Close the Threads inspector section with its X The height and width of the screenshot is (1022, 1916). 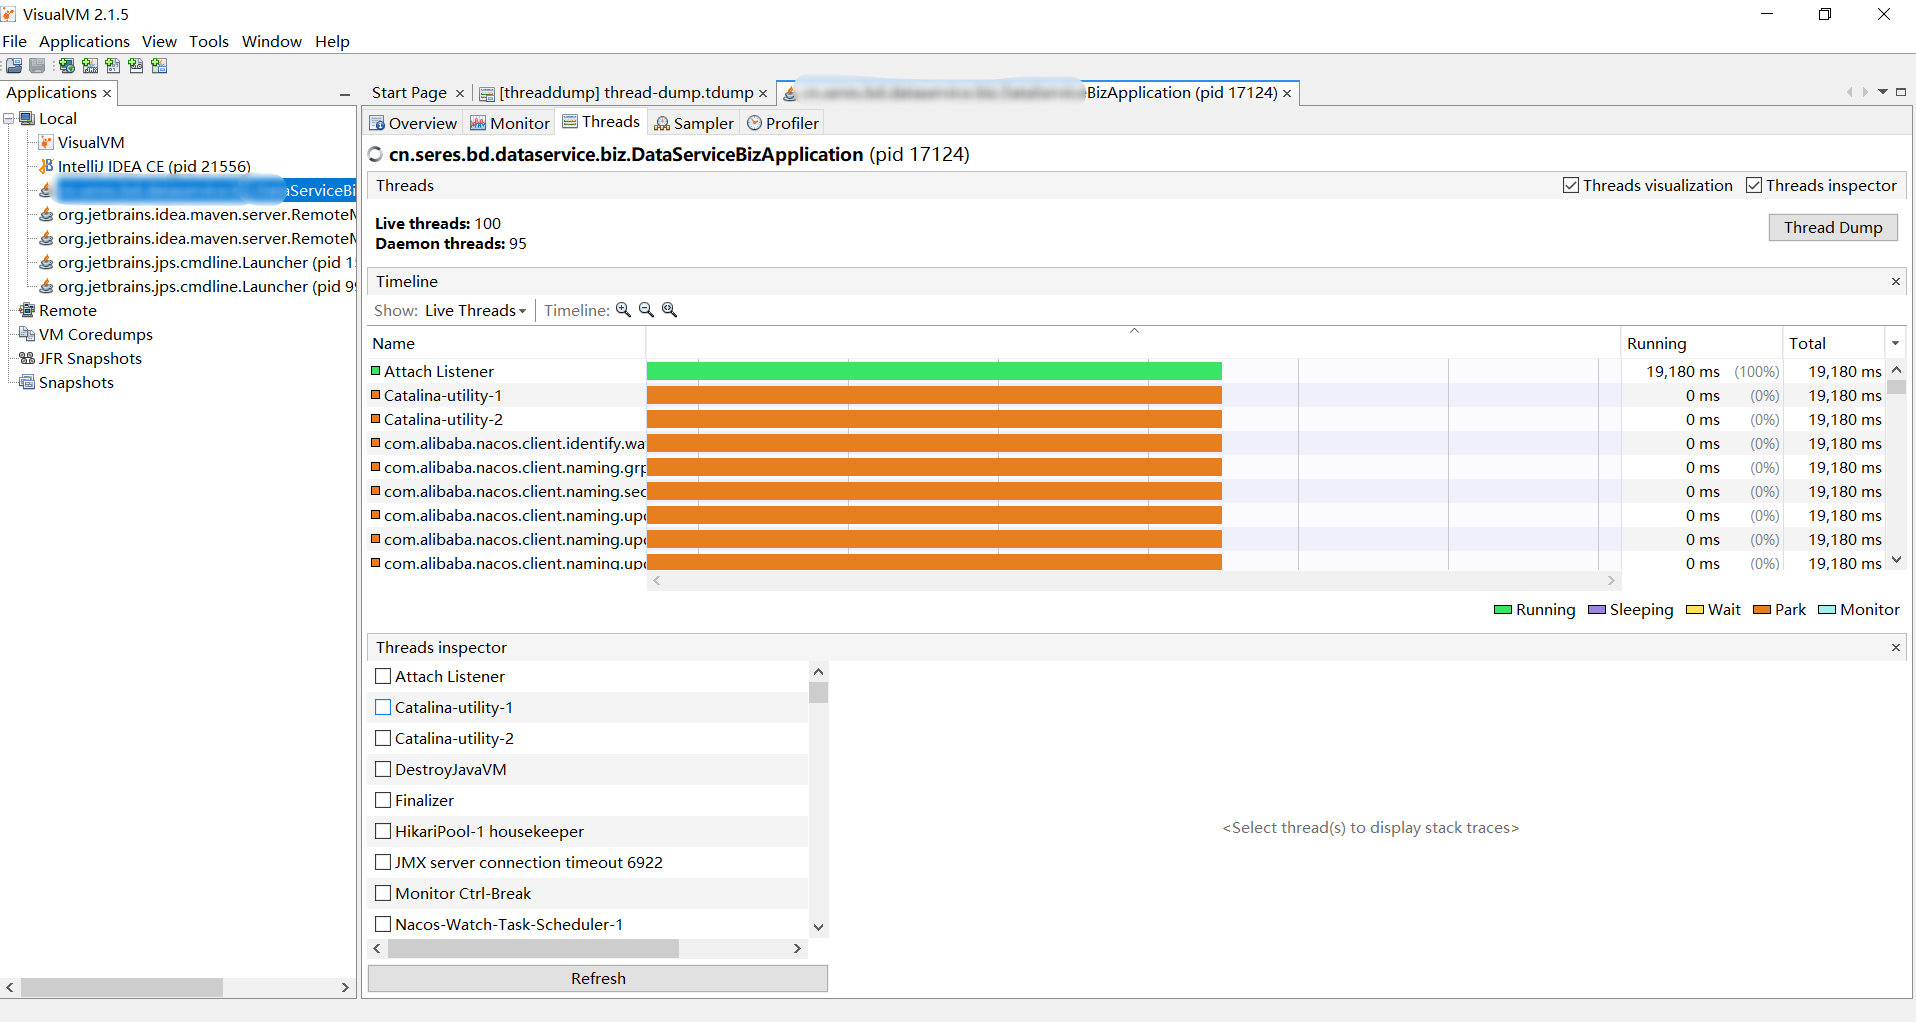pos(1895,648)
